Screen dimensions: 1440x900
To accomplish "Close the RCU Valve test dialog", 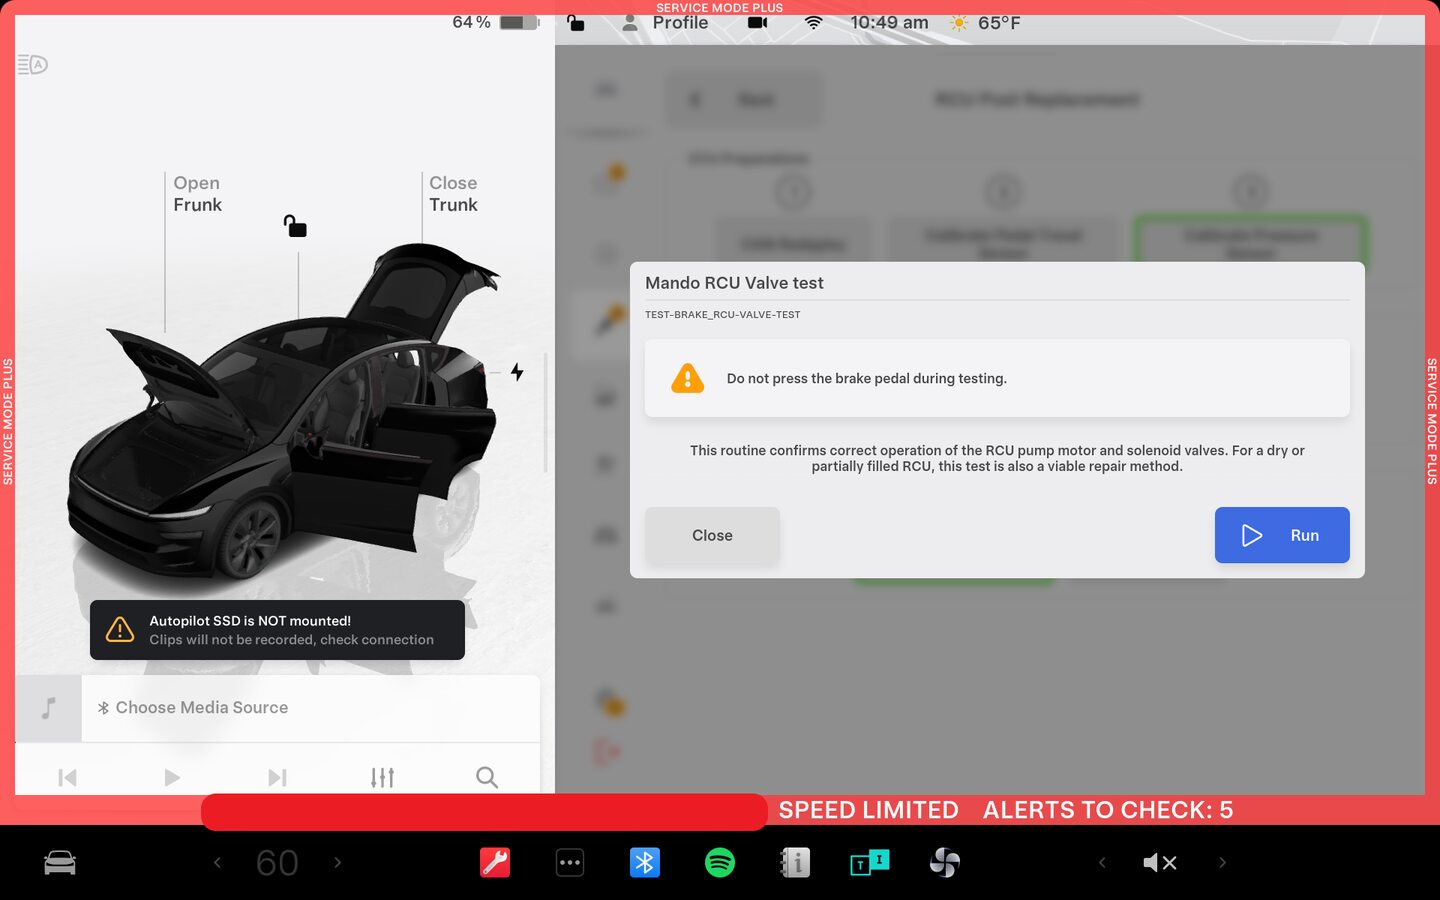I will 712,535.
